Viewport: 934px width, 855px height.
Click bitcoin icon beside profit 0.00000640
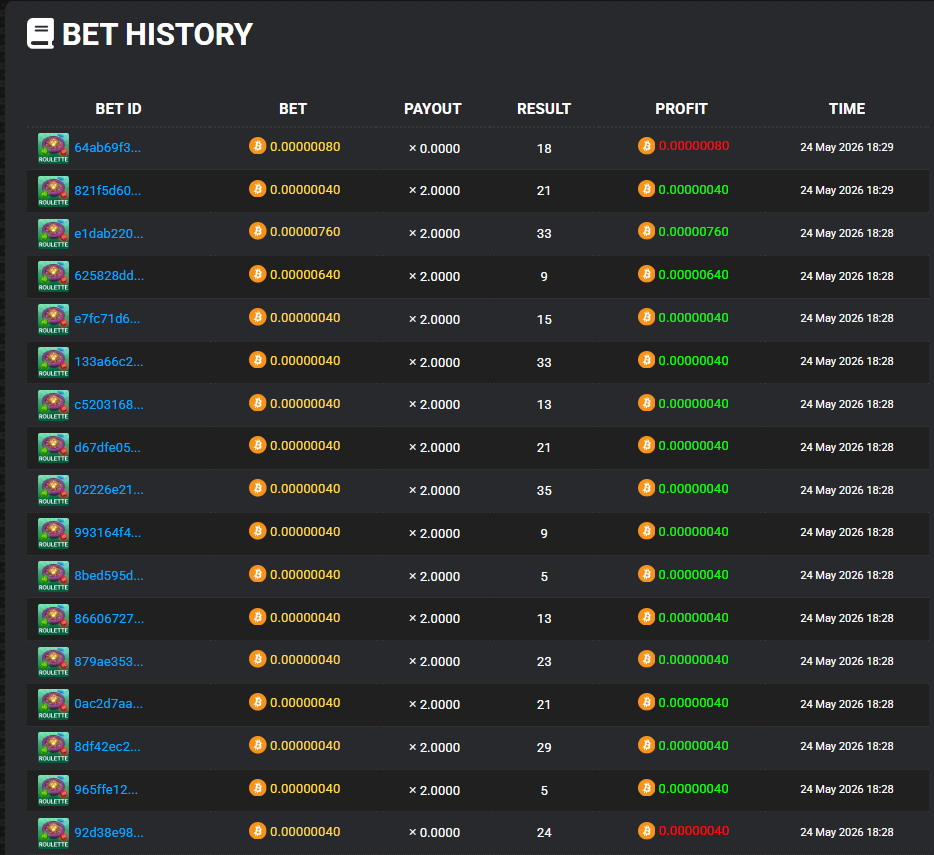[x=646, y=274]
